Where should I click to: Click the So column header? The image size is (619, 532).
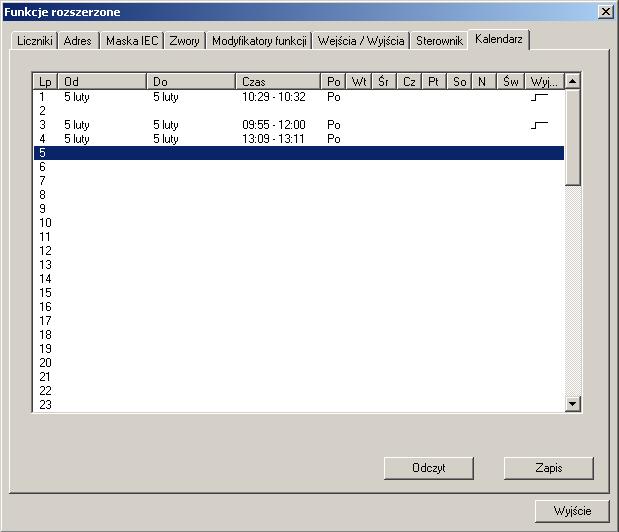tap(459, 82)
